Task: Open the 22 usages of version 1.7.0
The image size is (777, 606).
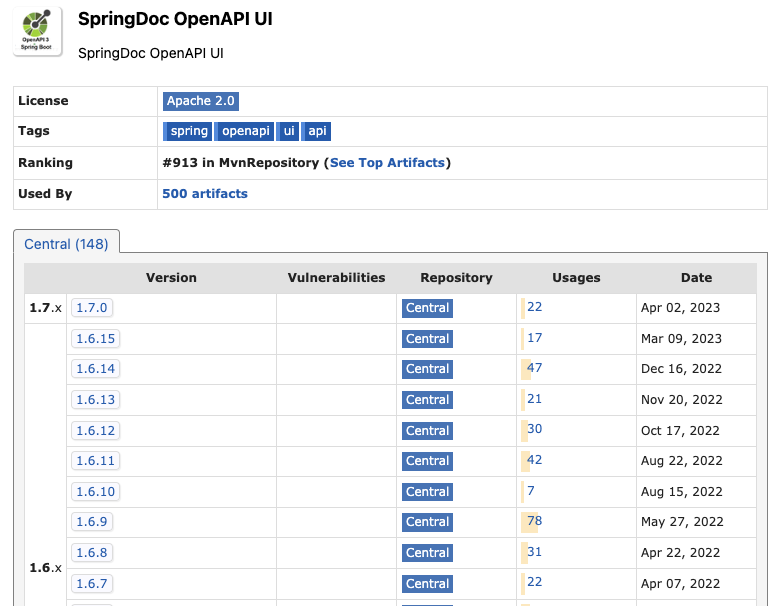Action: [x=534, y=307]
